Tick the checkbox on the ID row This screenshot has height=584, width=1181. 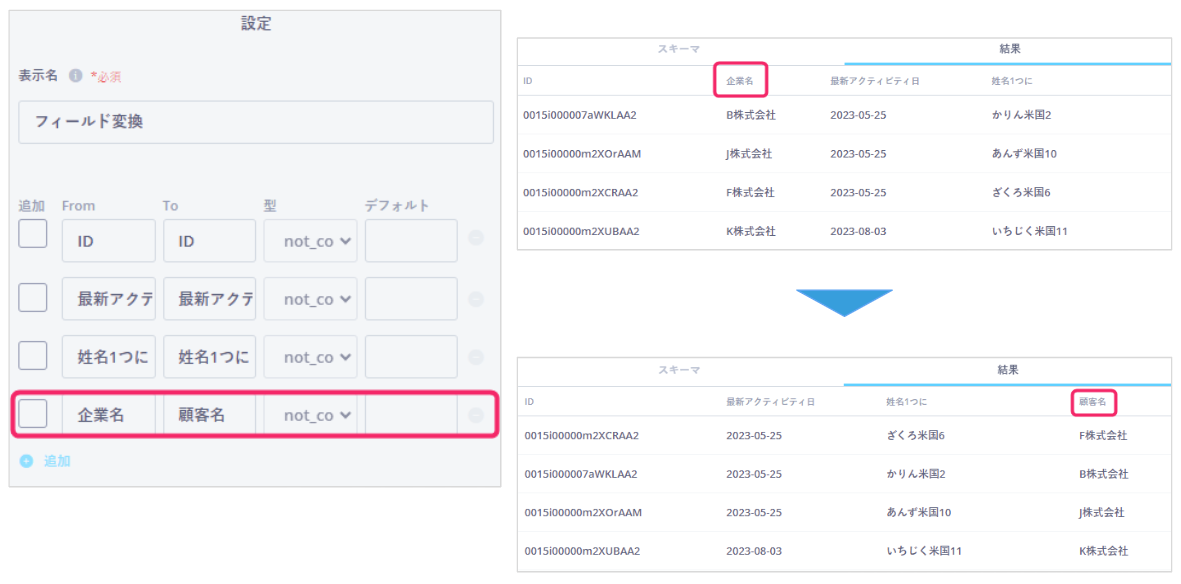(33, 234)
